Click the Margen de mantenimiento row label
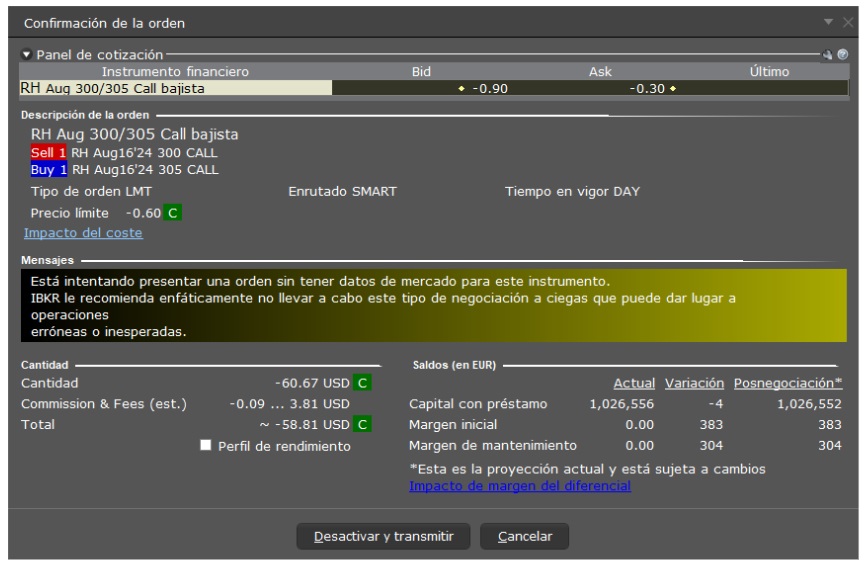867x563 pixels. [x=493, y=445]
